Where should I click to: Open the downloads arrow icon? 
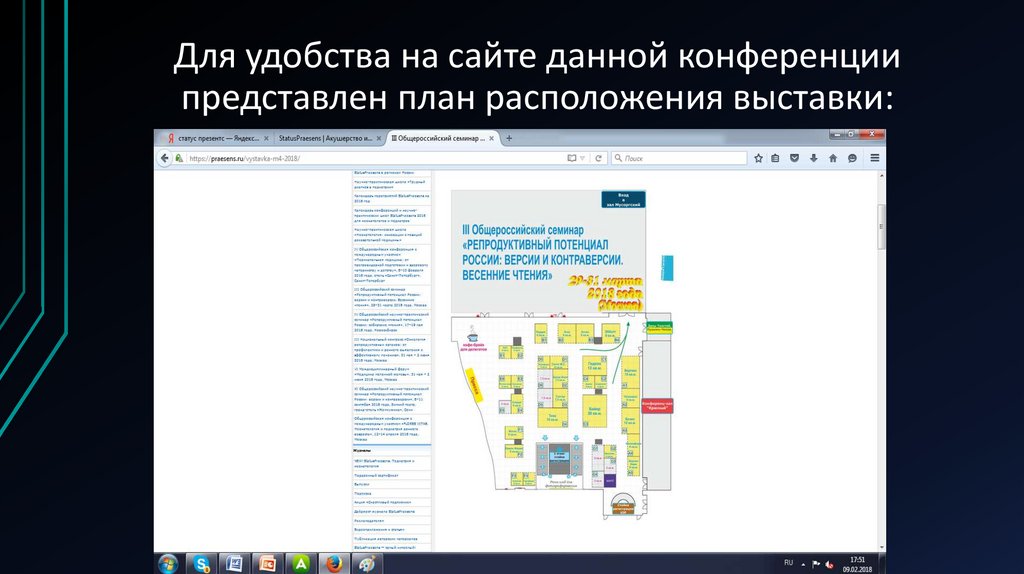[813, 158]
